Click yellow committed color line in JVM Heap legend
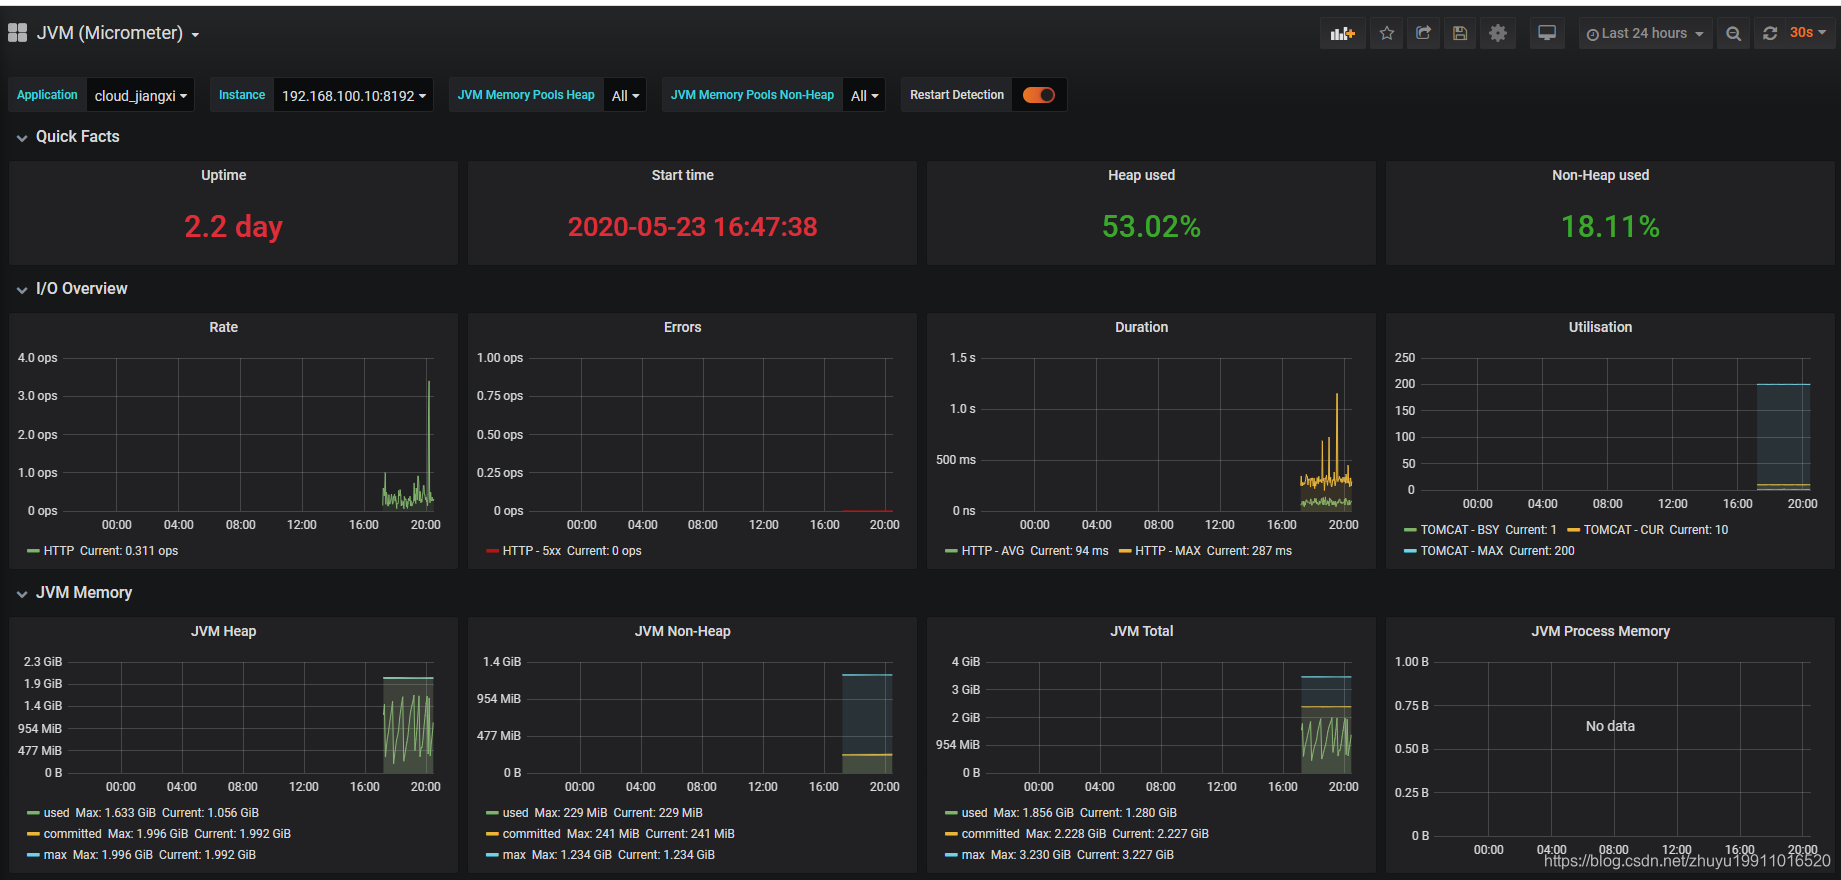Image resolution: width=1841 pixels, height=880 pixels. tap(33, 834)
